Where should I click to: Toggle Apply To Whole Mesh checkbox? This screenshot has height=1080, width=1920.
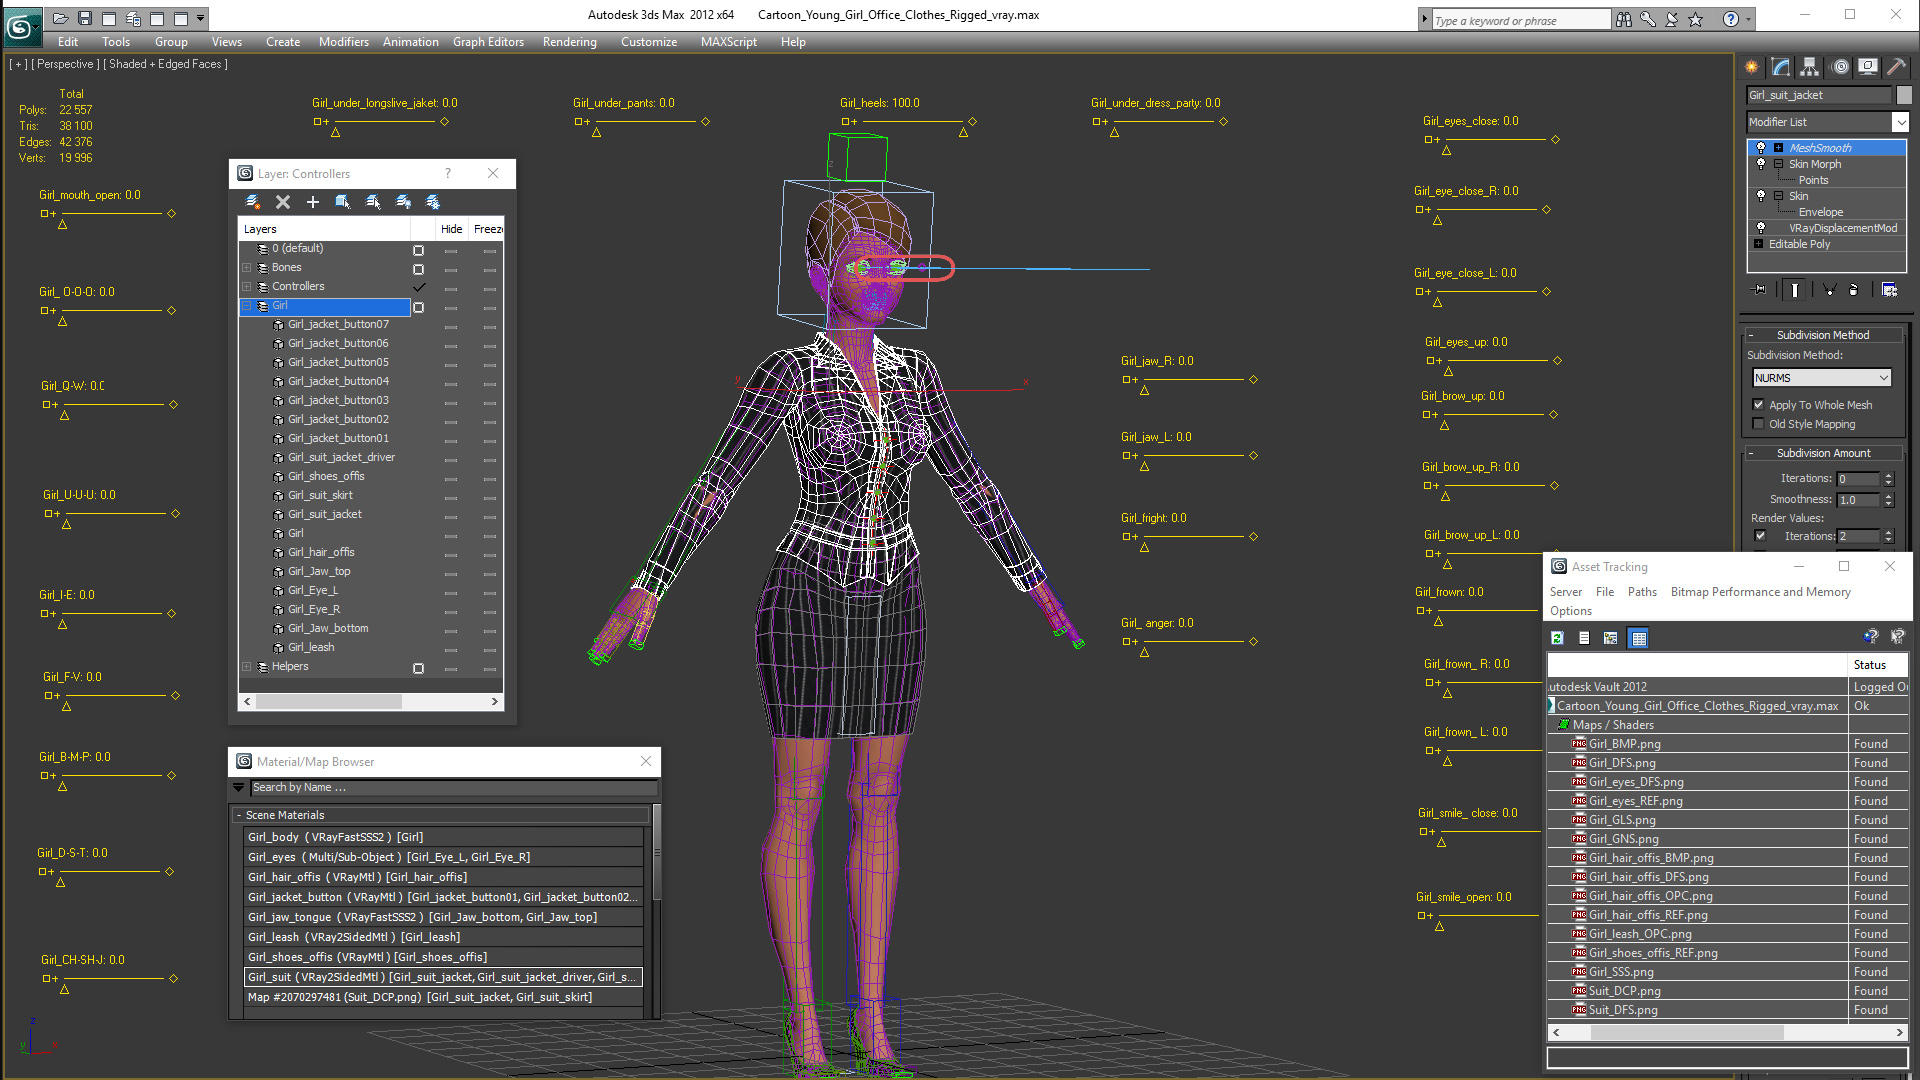point(1759,405)
